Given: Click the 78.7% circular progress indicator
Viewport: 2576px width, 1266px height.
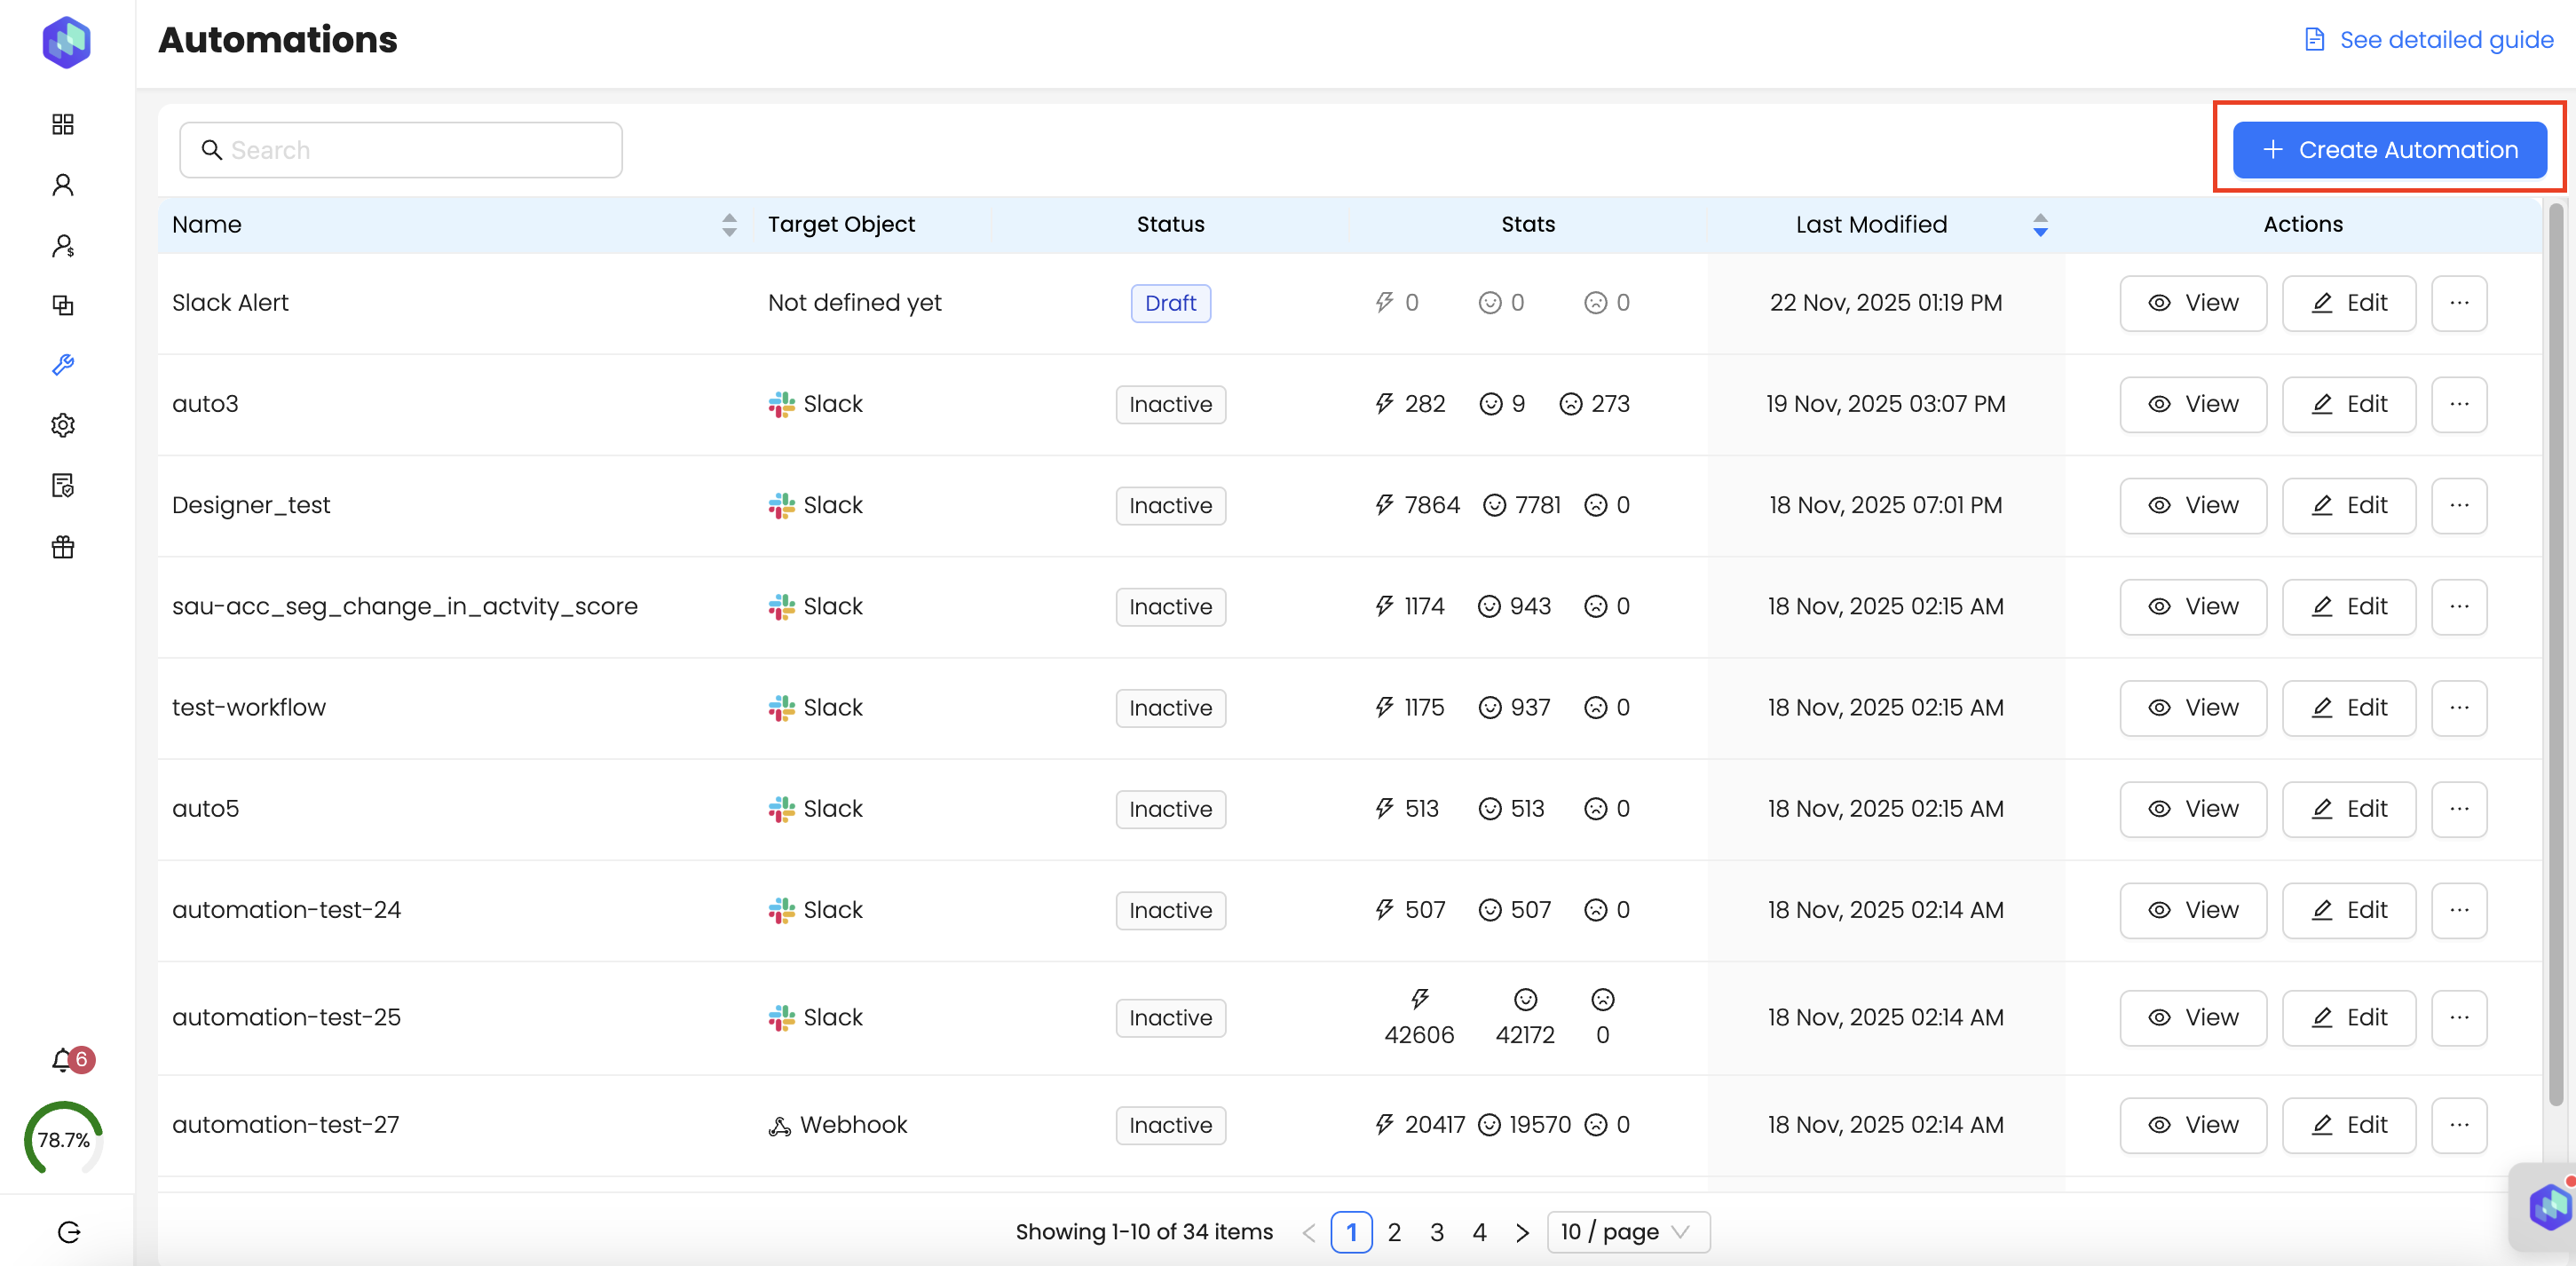Looking at the screenshot, I should (63, 1140).
